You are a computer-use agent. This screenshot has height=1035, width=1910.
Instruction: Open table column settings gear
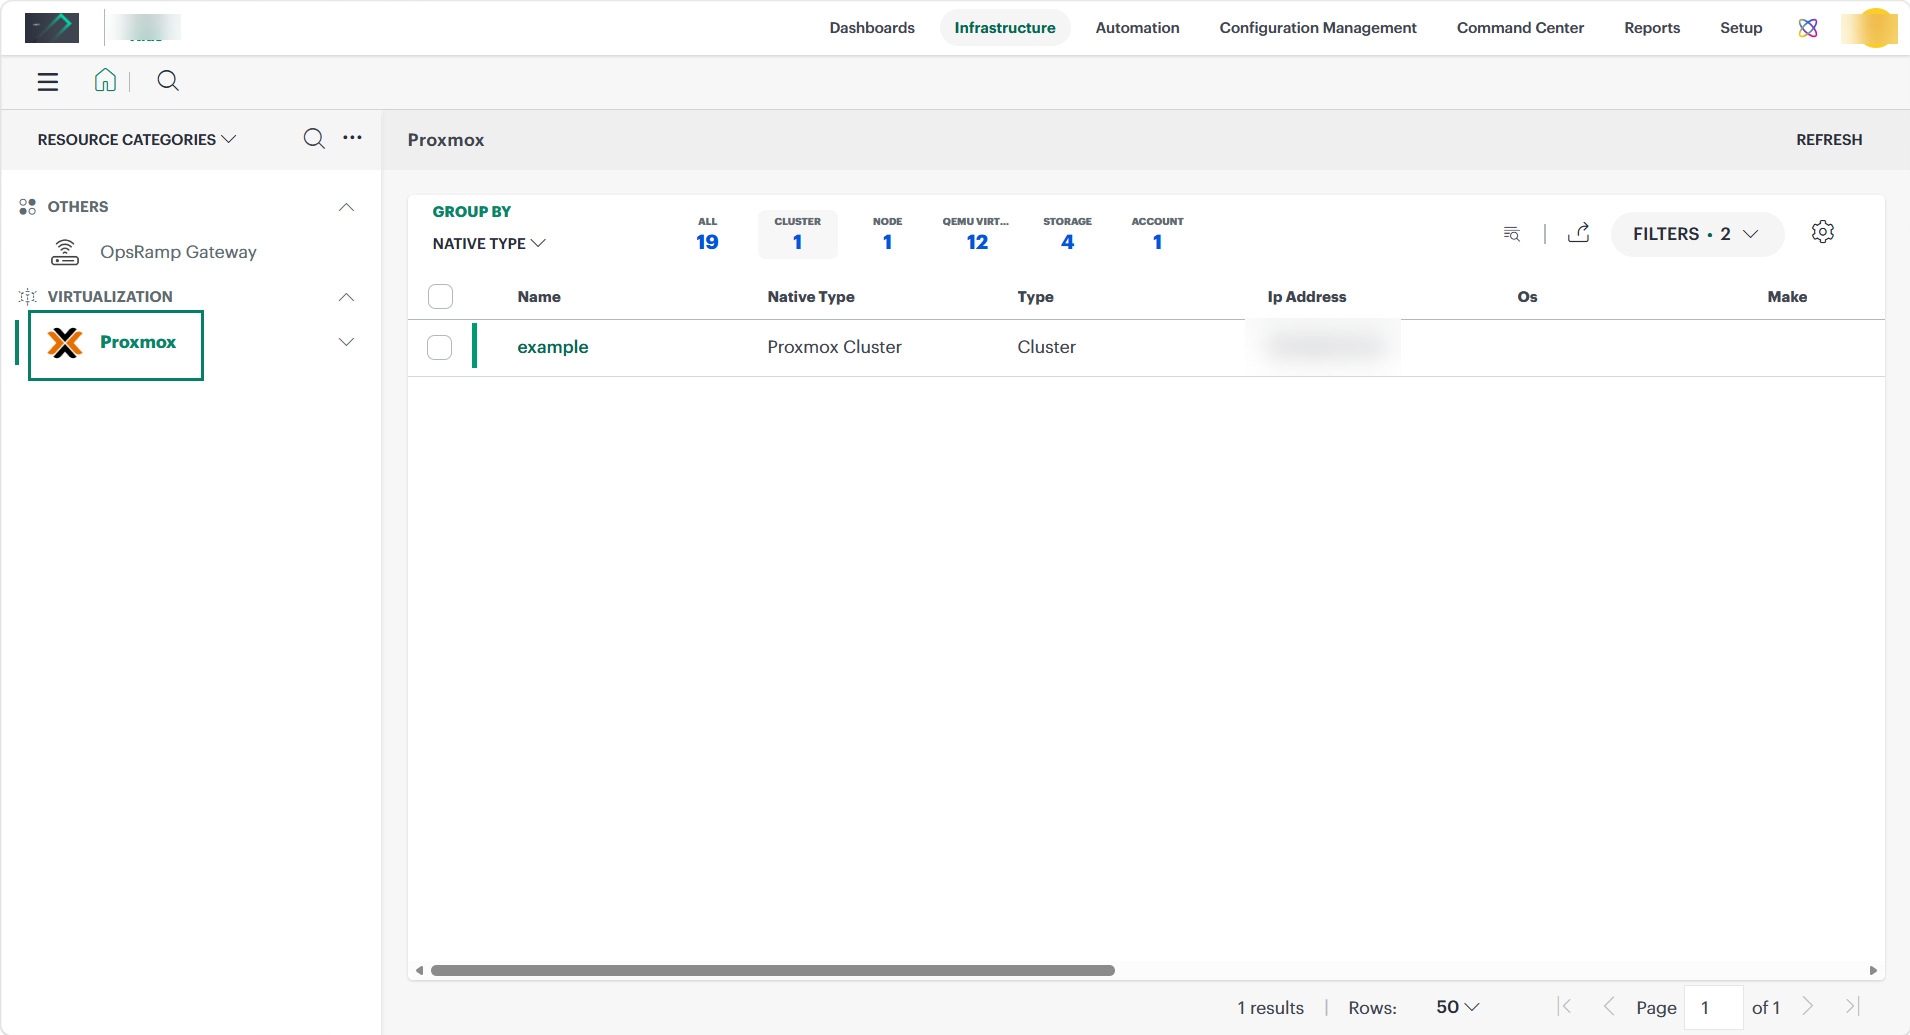(x=1823, y=232)
